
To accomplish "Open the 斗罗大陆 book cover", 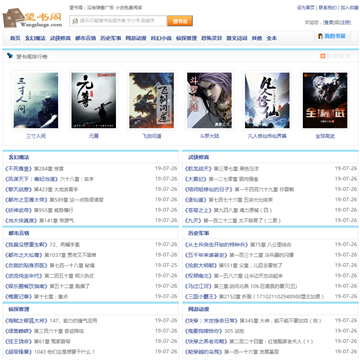I will tap(209, 100).
